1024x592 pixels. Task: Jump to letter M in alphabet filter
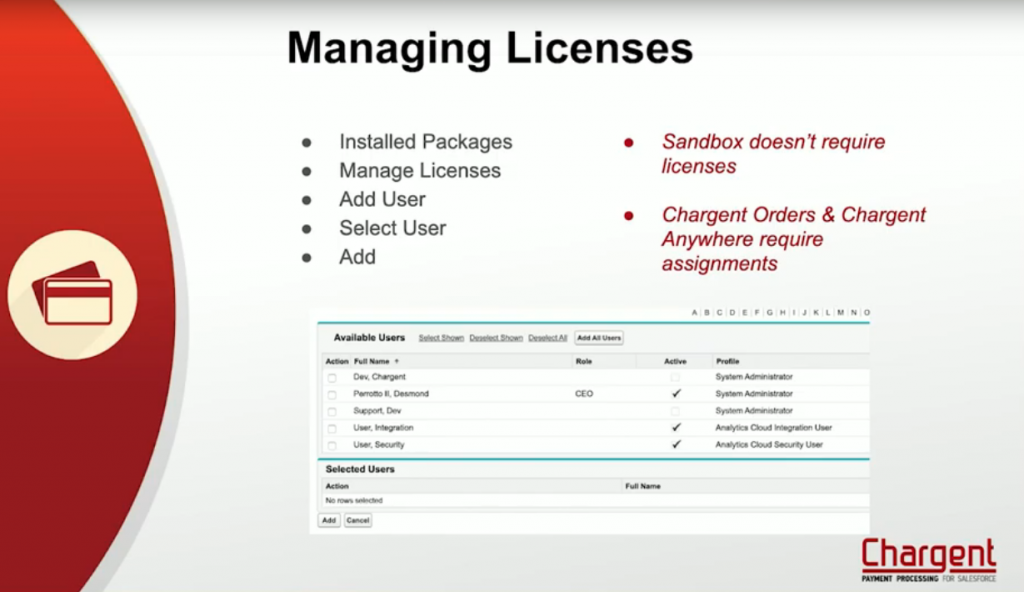pyautogui.click(x=841, y=313)
